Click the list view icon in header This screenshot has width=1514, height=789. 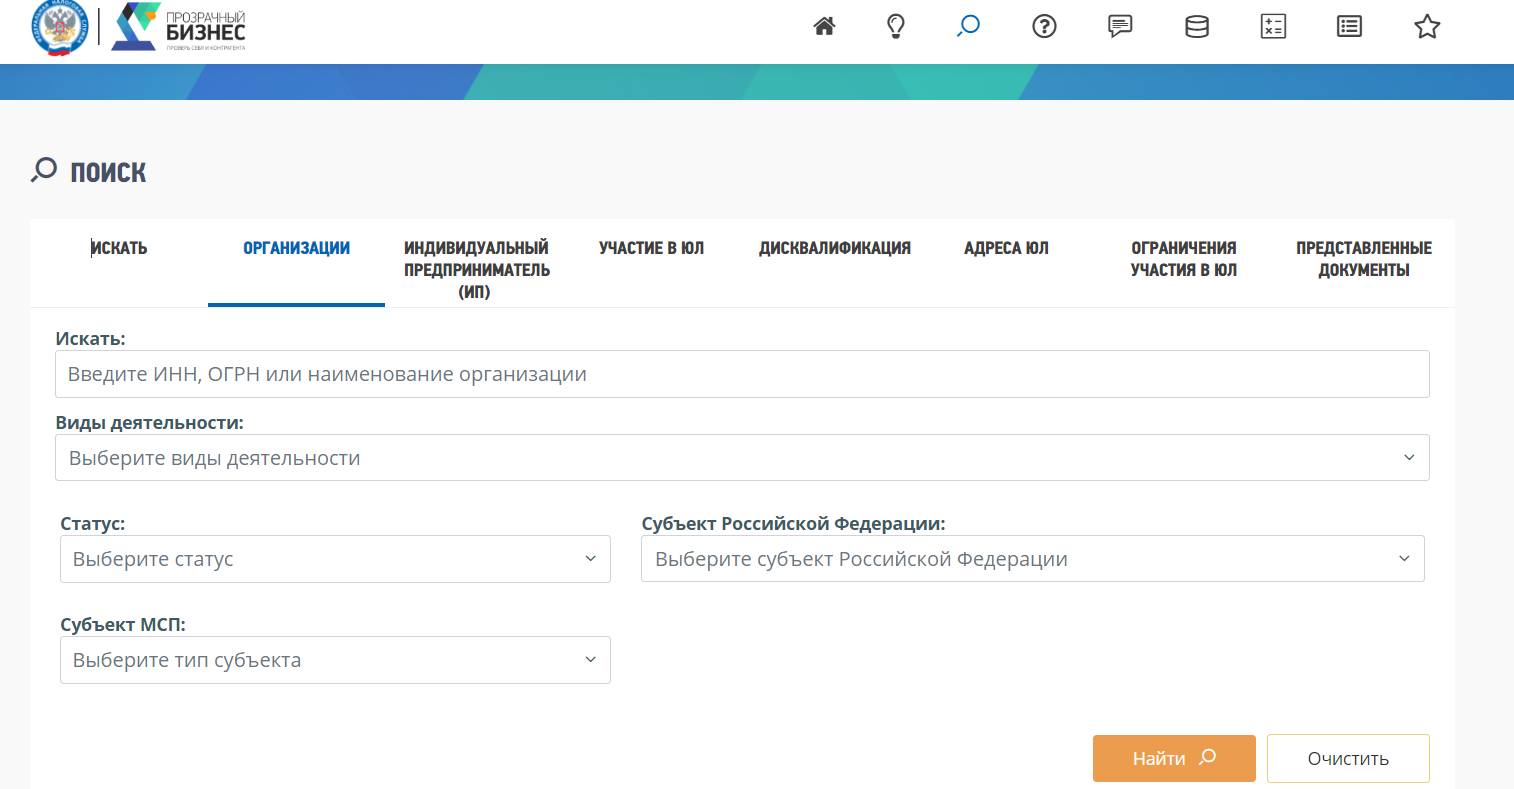click(x=1349, y=27)
